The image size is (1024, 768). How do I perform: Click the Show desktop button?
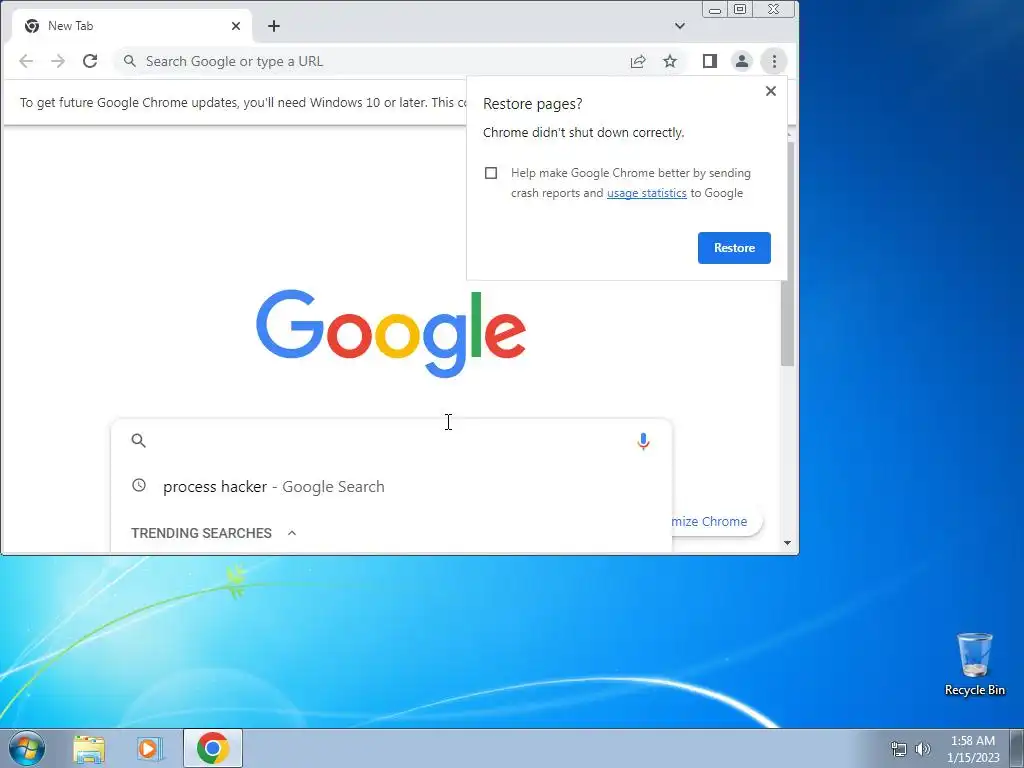[1017, 748]
